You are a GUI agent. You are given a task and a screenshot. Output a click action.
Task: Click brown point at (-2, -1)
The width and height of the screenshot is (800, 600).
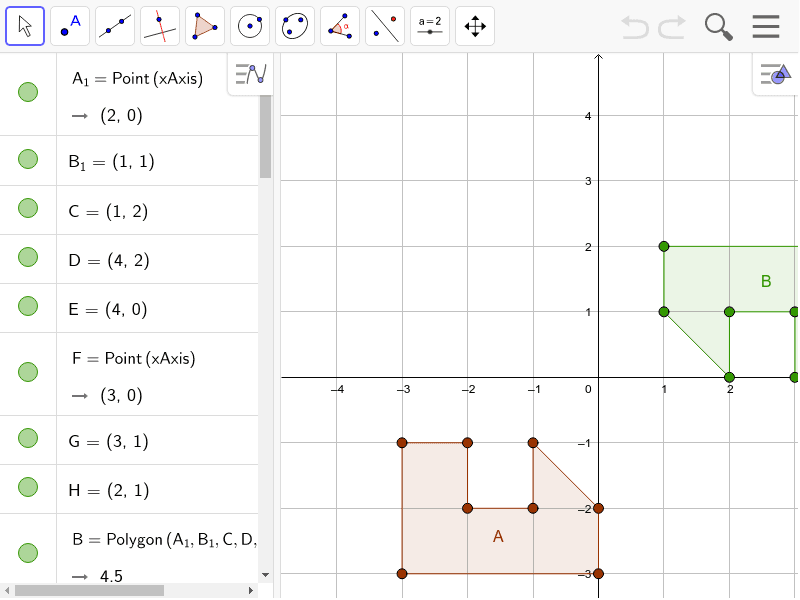pyautogui.click(x=467, y=443)
